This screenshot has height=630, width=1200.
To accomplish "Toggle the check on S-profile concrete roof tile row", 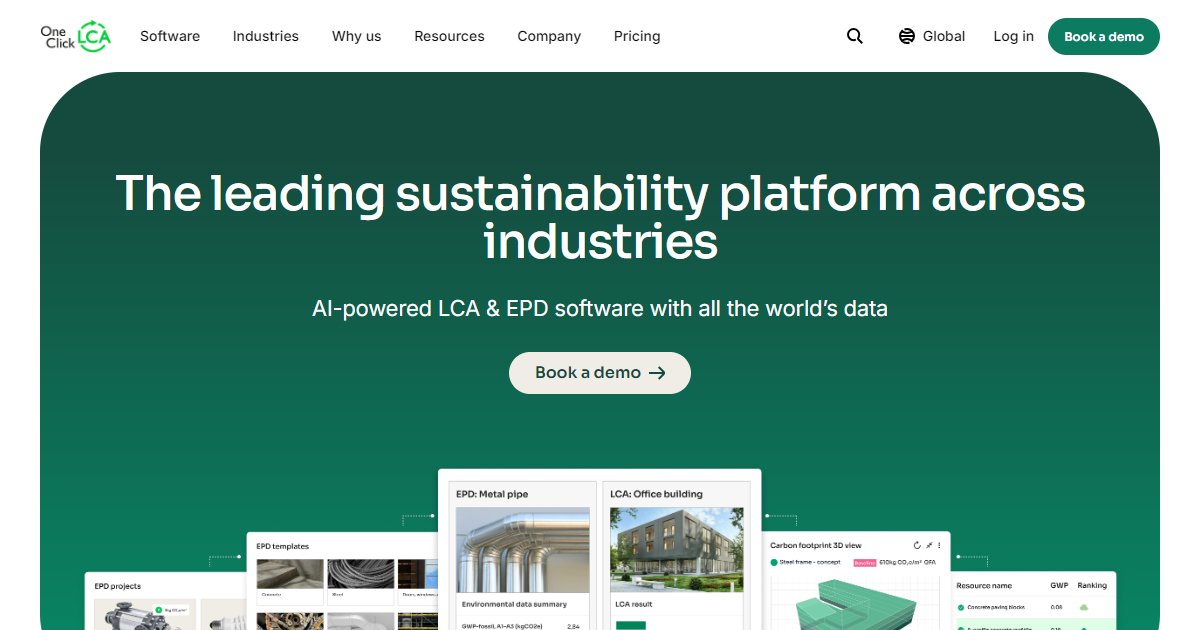I will click(961, 627).
